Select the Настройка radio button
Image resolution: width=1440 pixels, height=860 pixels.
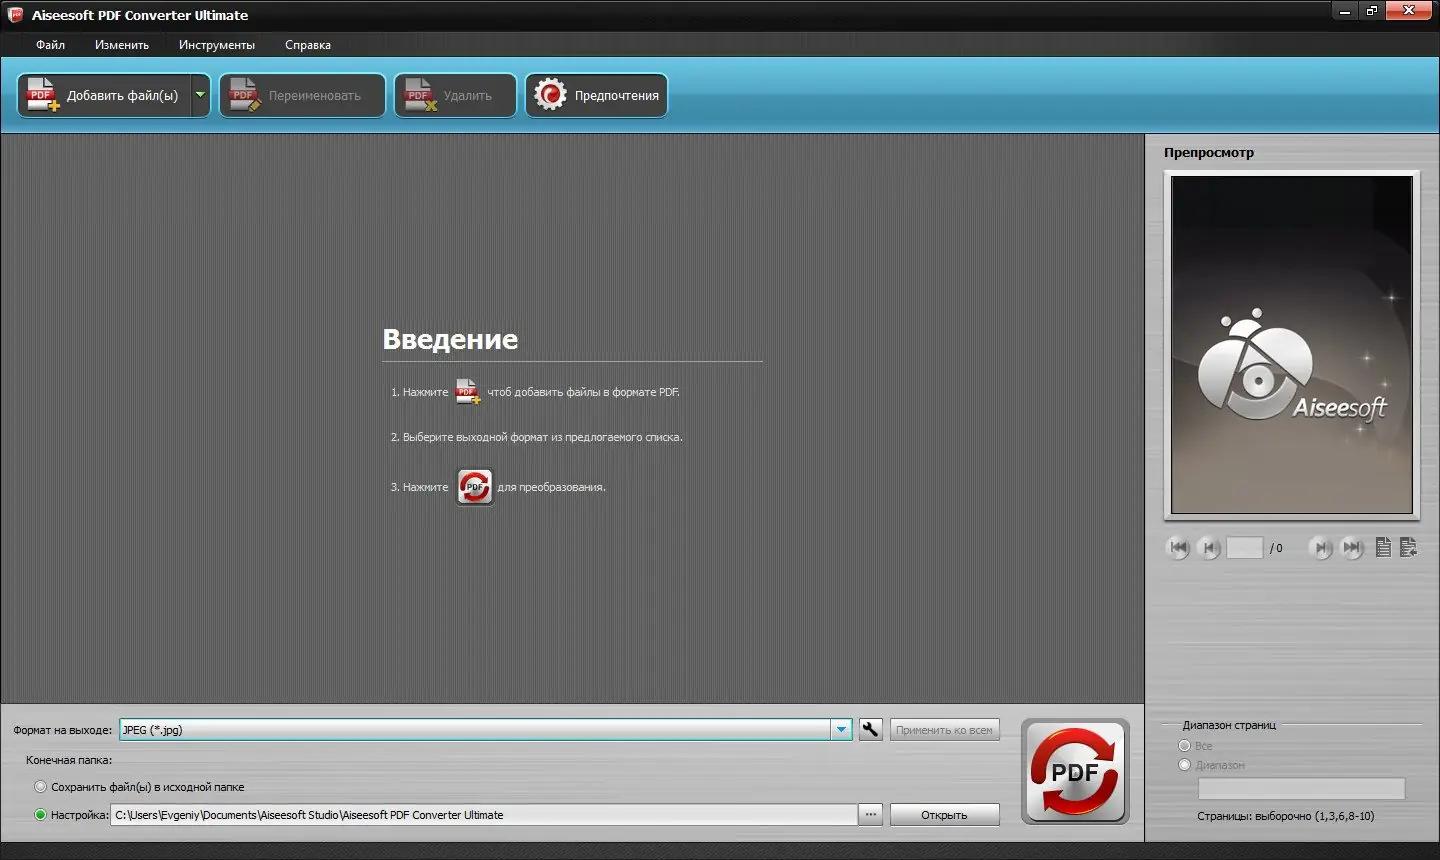[x=41, y=815]
